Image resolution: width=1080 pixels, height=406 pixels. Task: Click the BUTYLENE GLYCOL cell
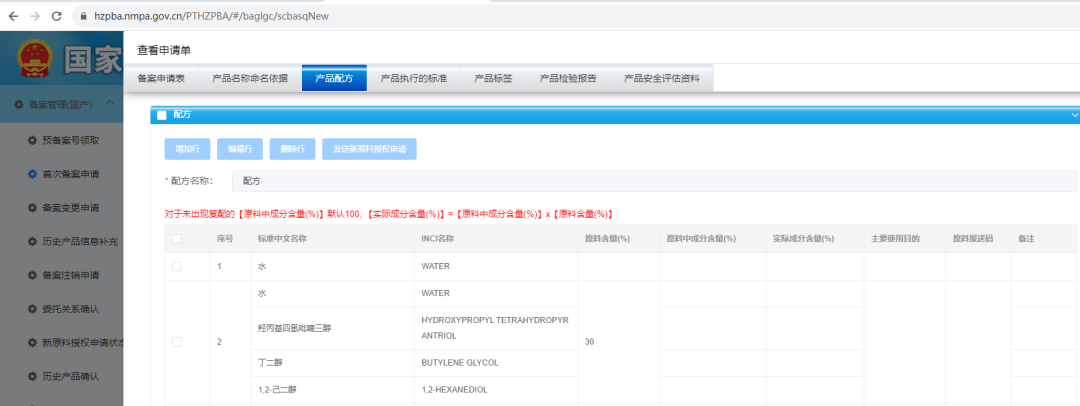[x=496, y=363]
